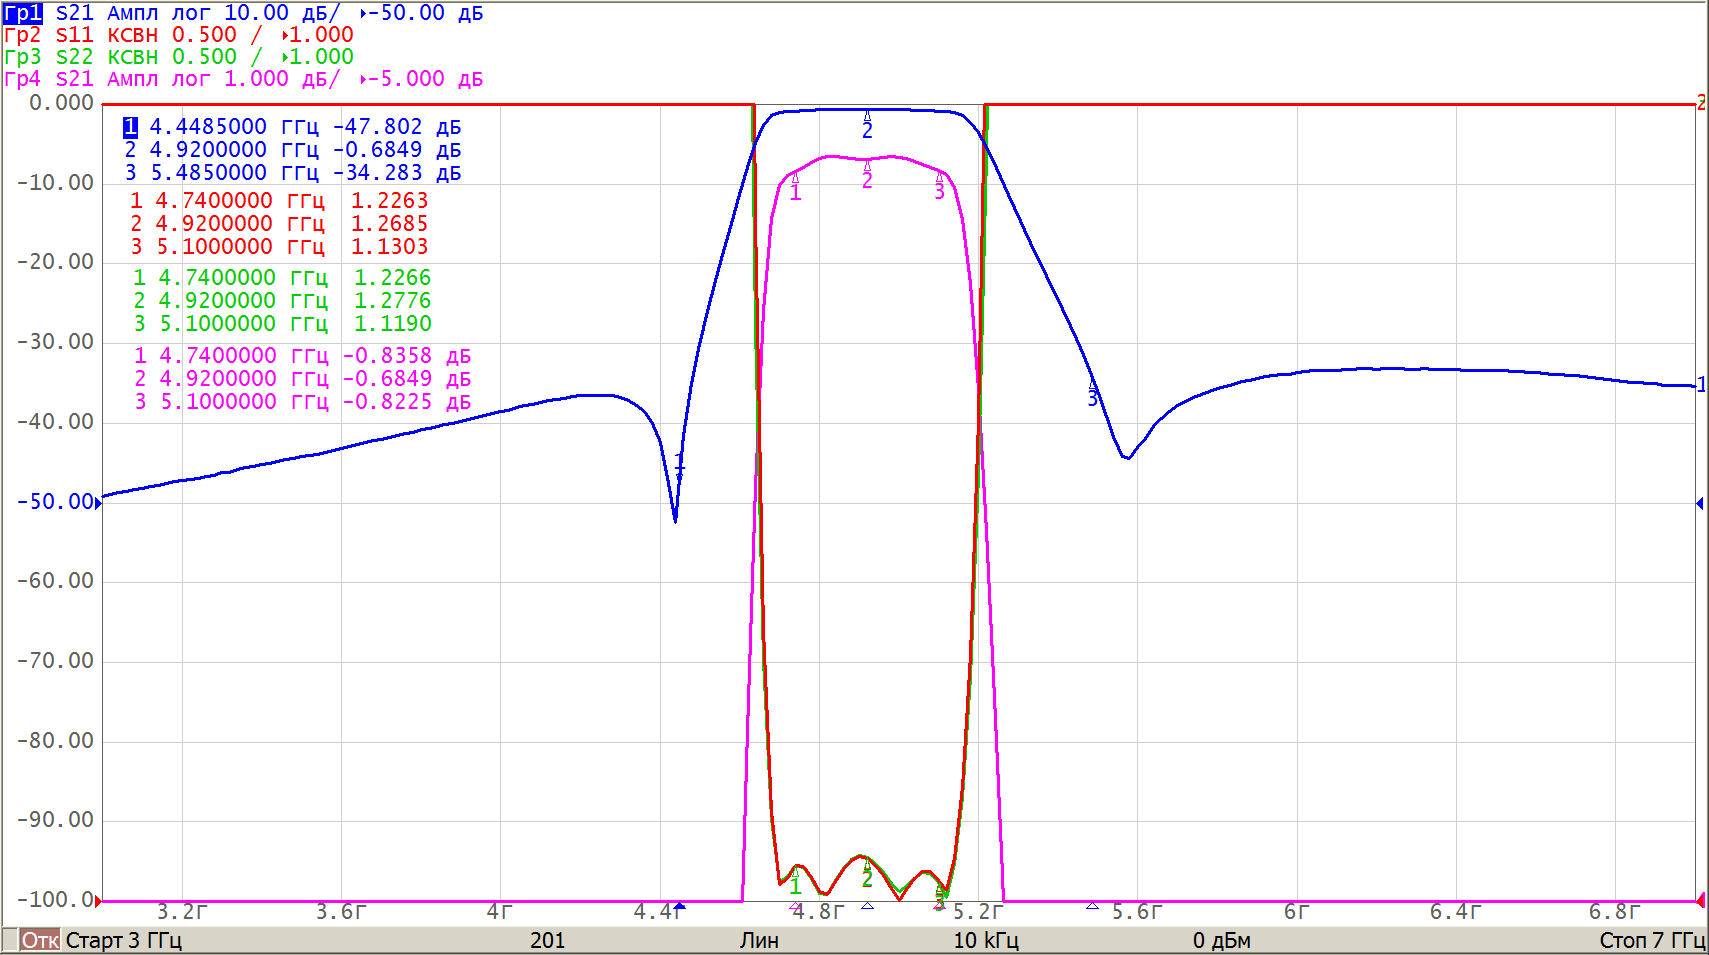
Task: Click green marker 1 on the S22 VSWR trace
Action: (795, 885)
